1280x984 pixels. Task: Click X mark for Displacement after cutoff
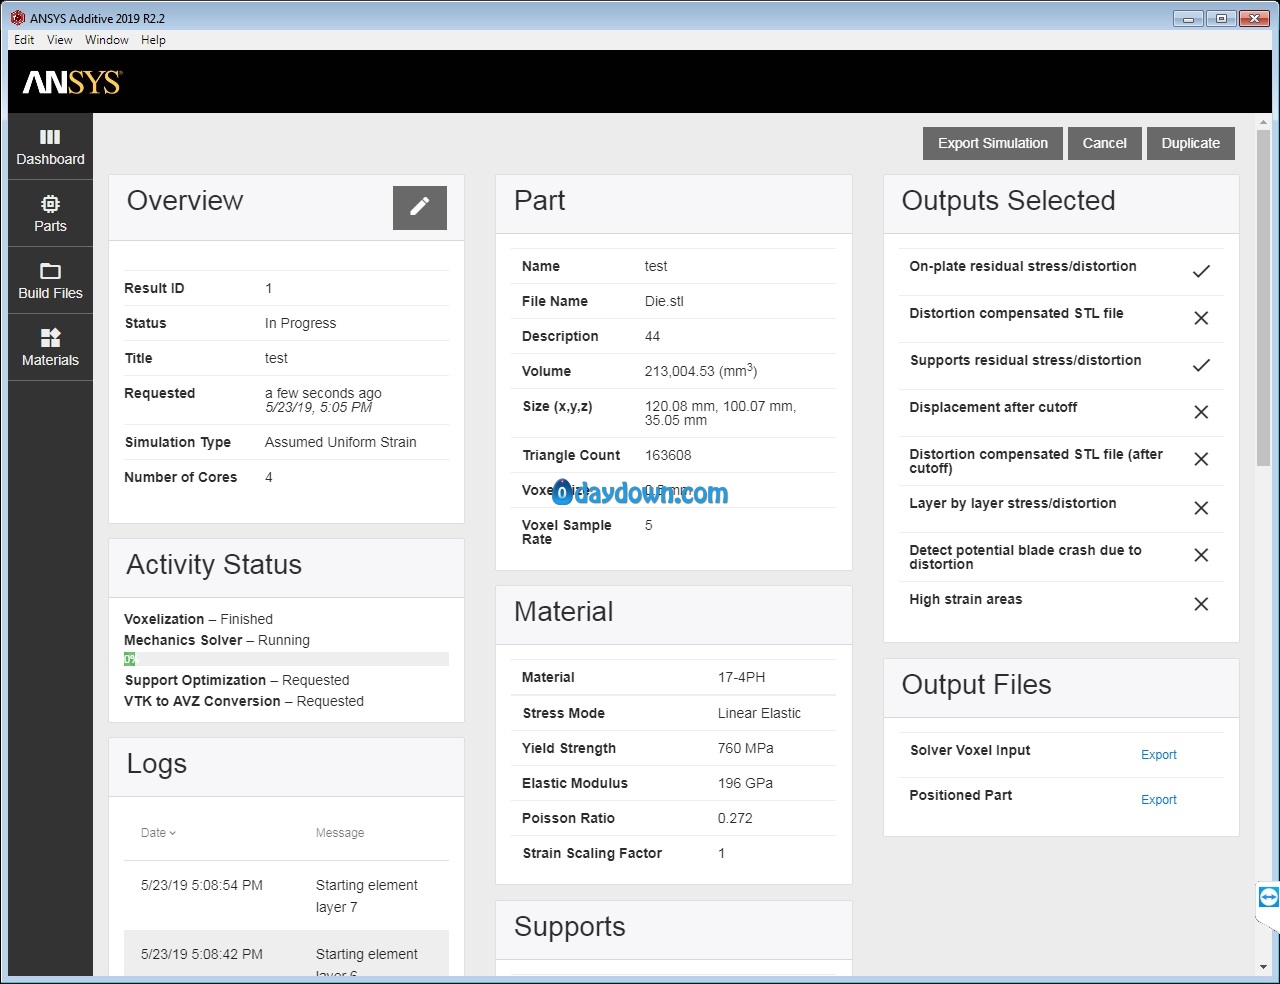click(1201, 412)
